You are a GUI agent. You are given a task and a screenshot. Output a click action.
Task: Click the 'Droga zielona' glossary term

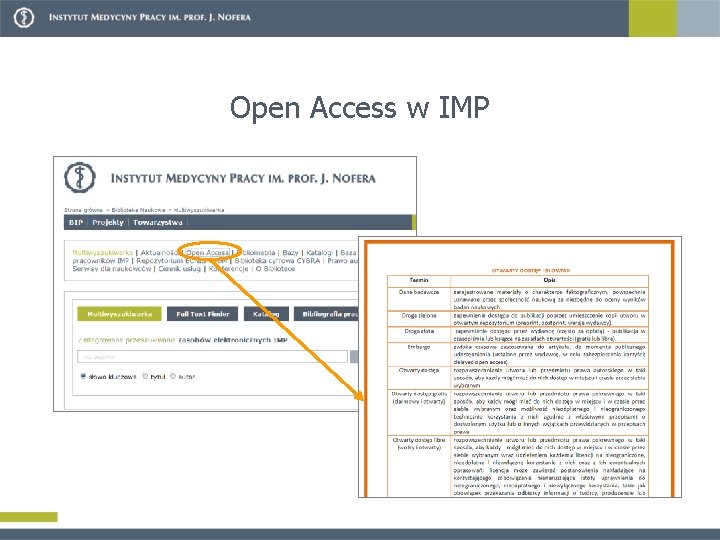tap(419, 315)
